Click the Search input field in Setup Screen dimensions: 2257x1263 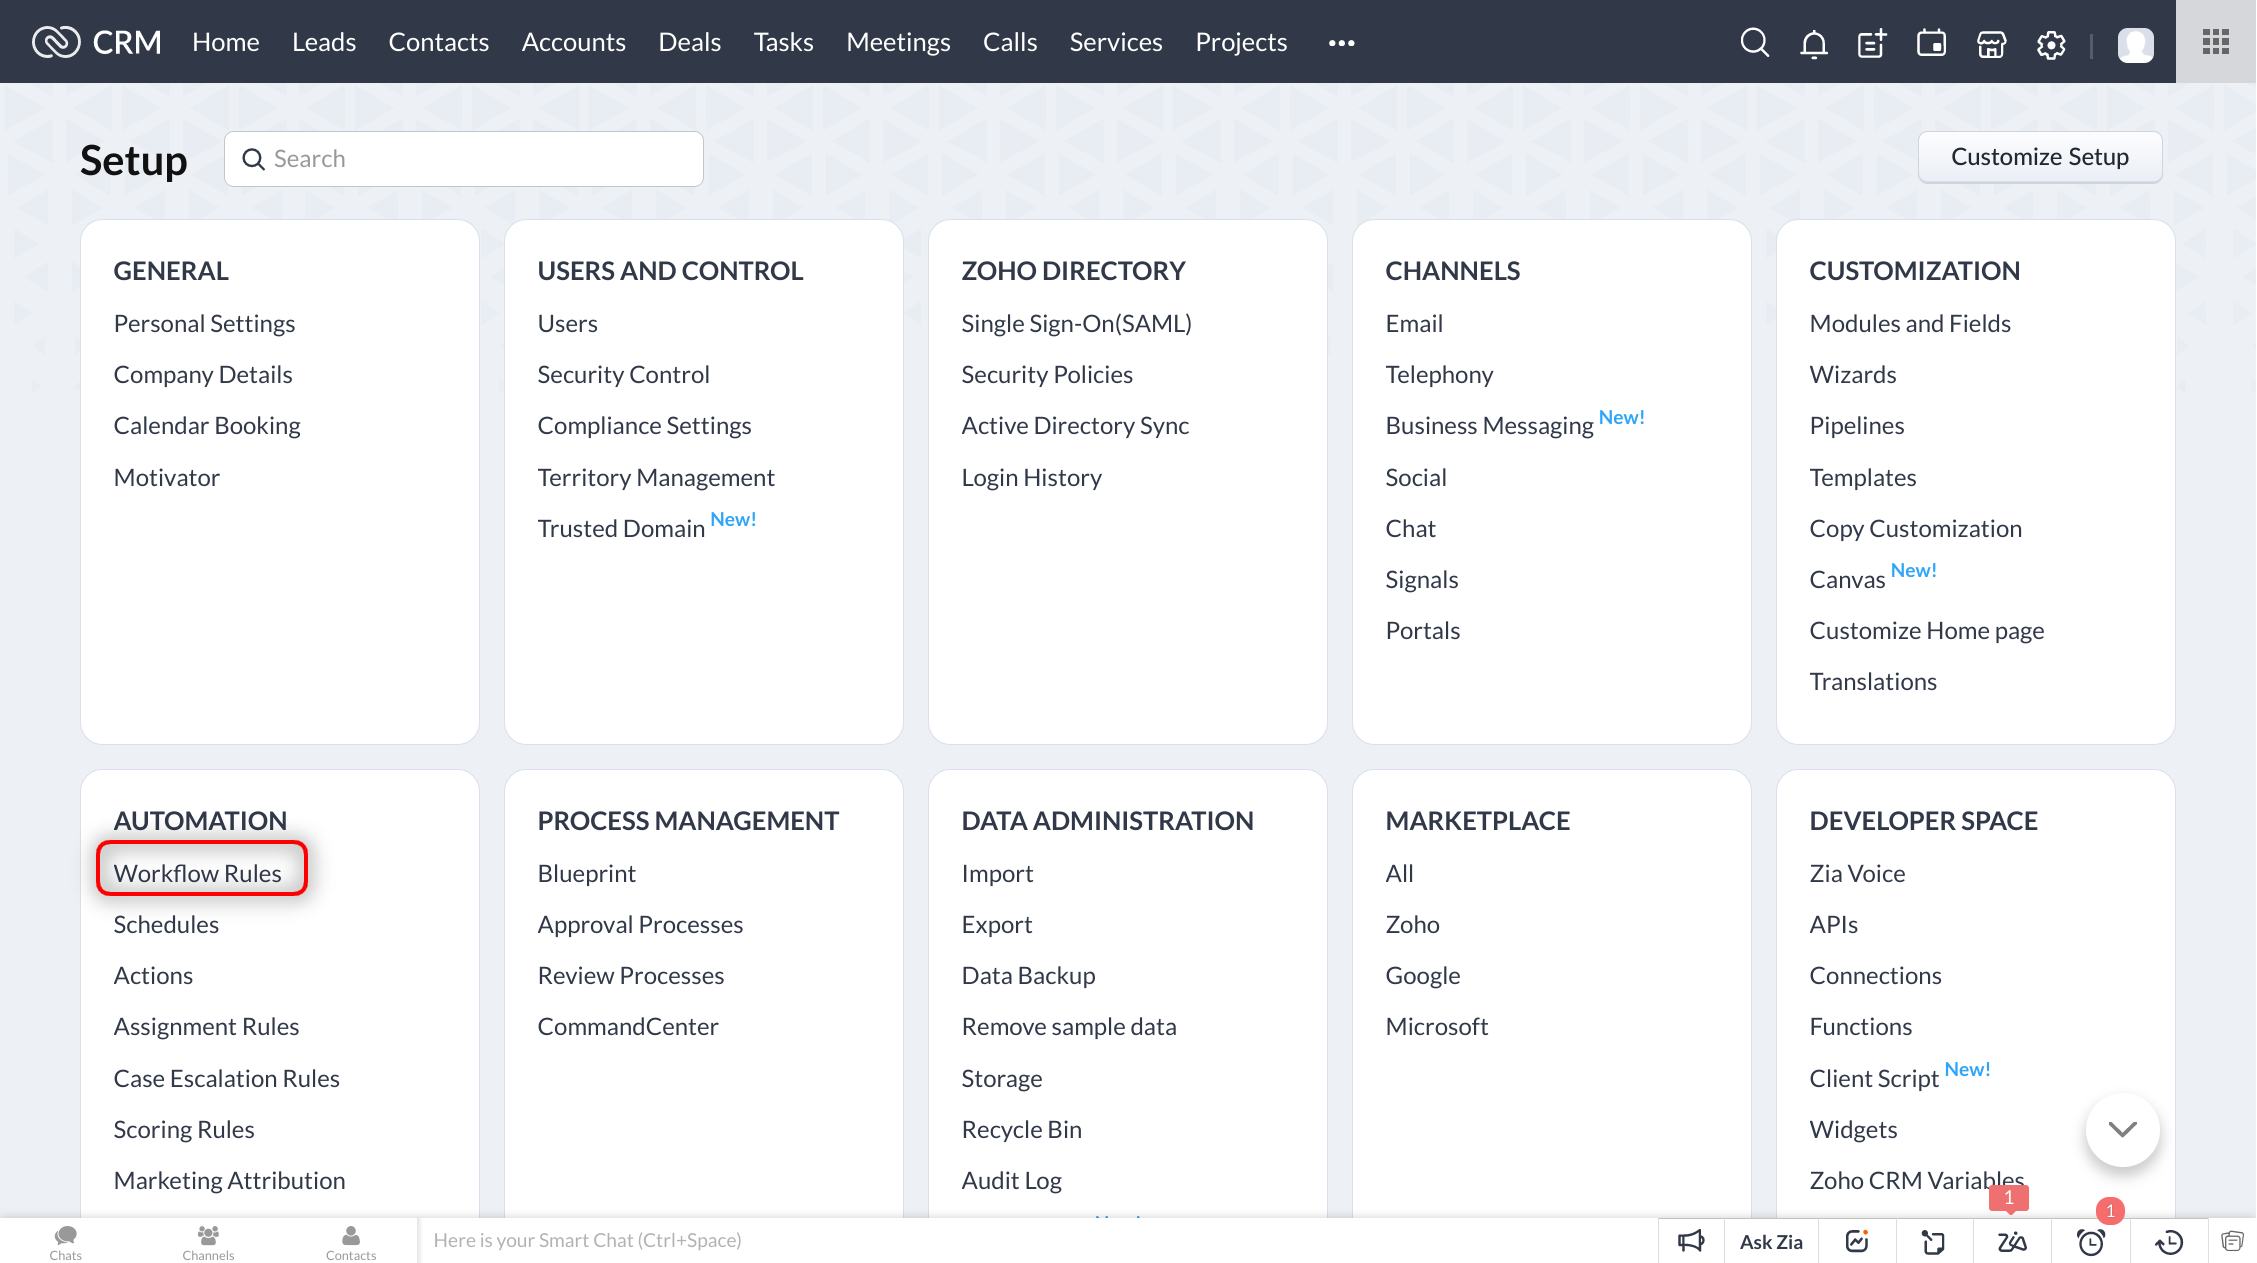(x=463, y=157)
